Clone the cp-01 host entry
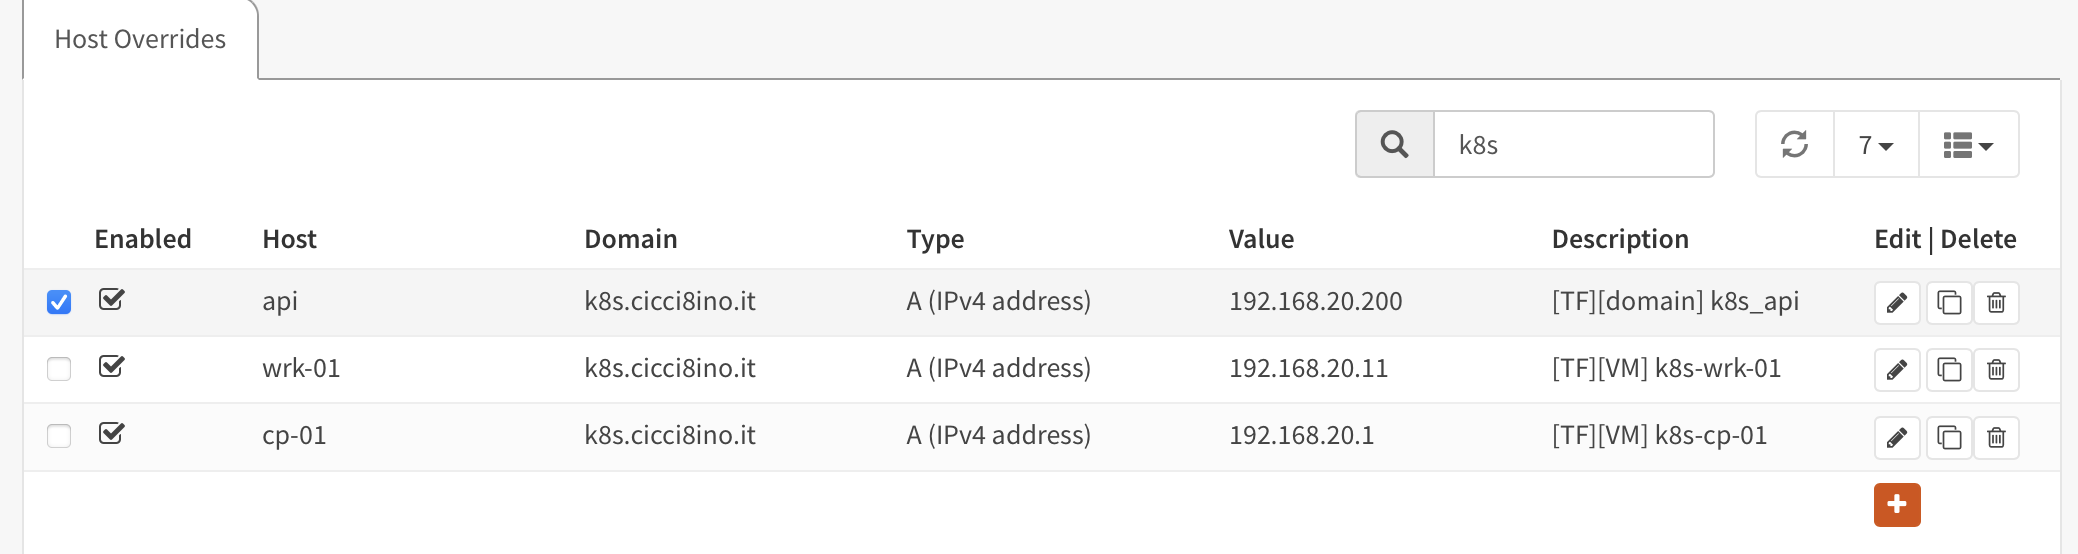 1949,437
